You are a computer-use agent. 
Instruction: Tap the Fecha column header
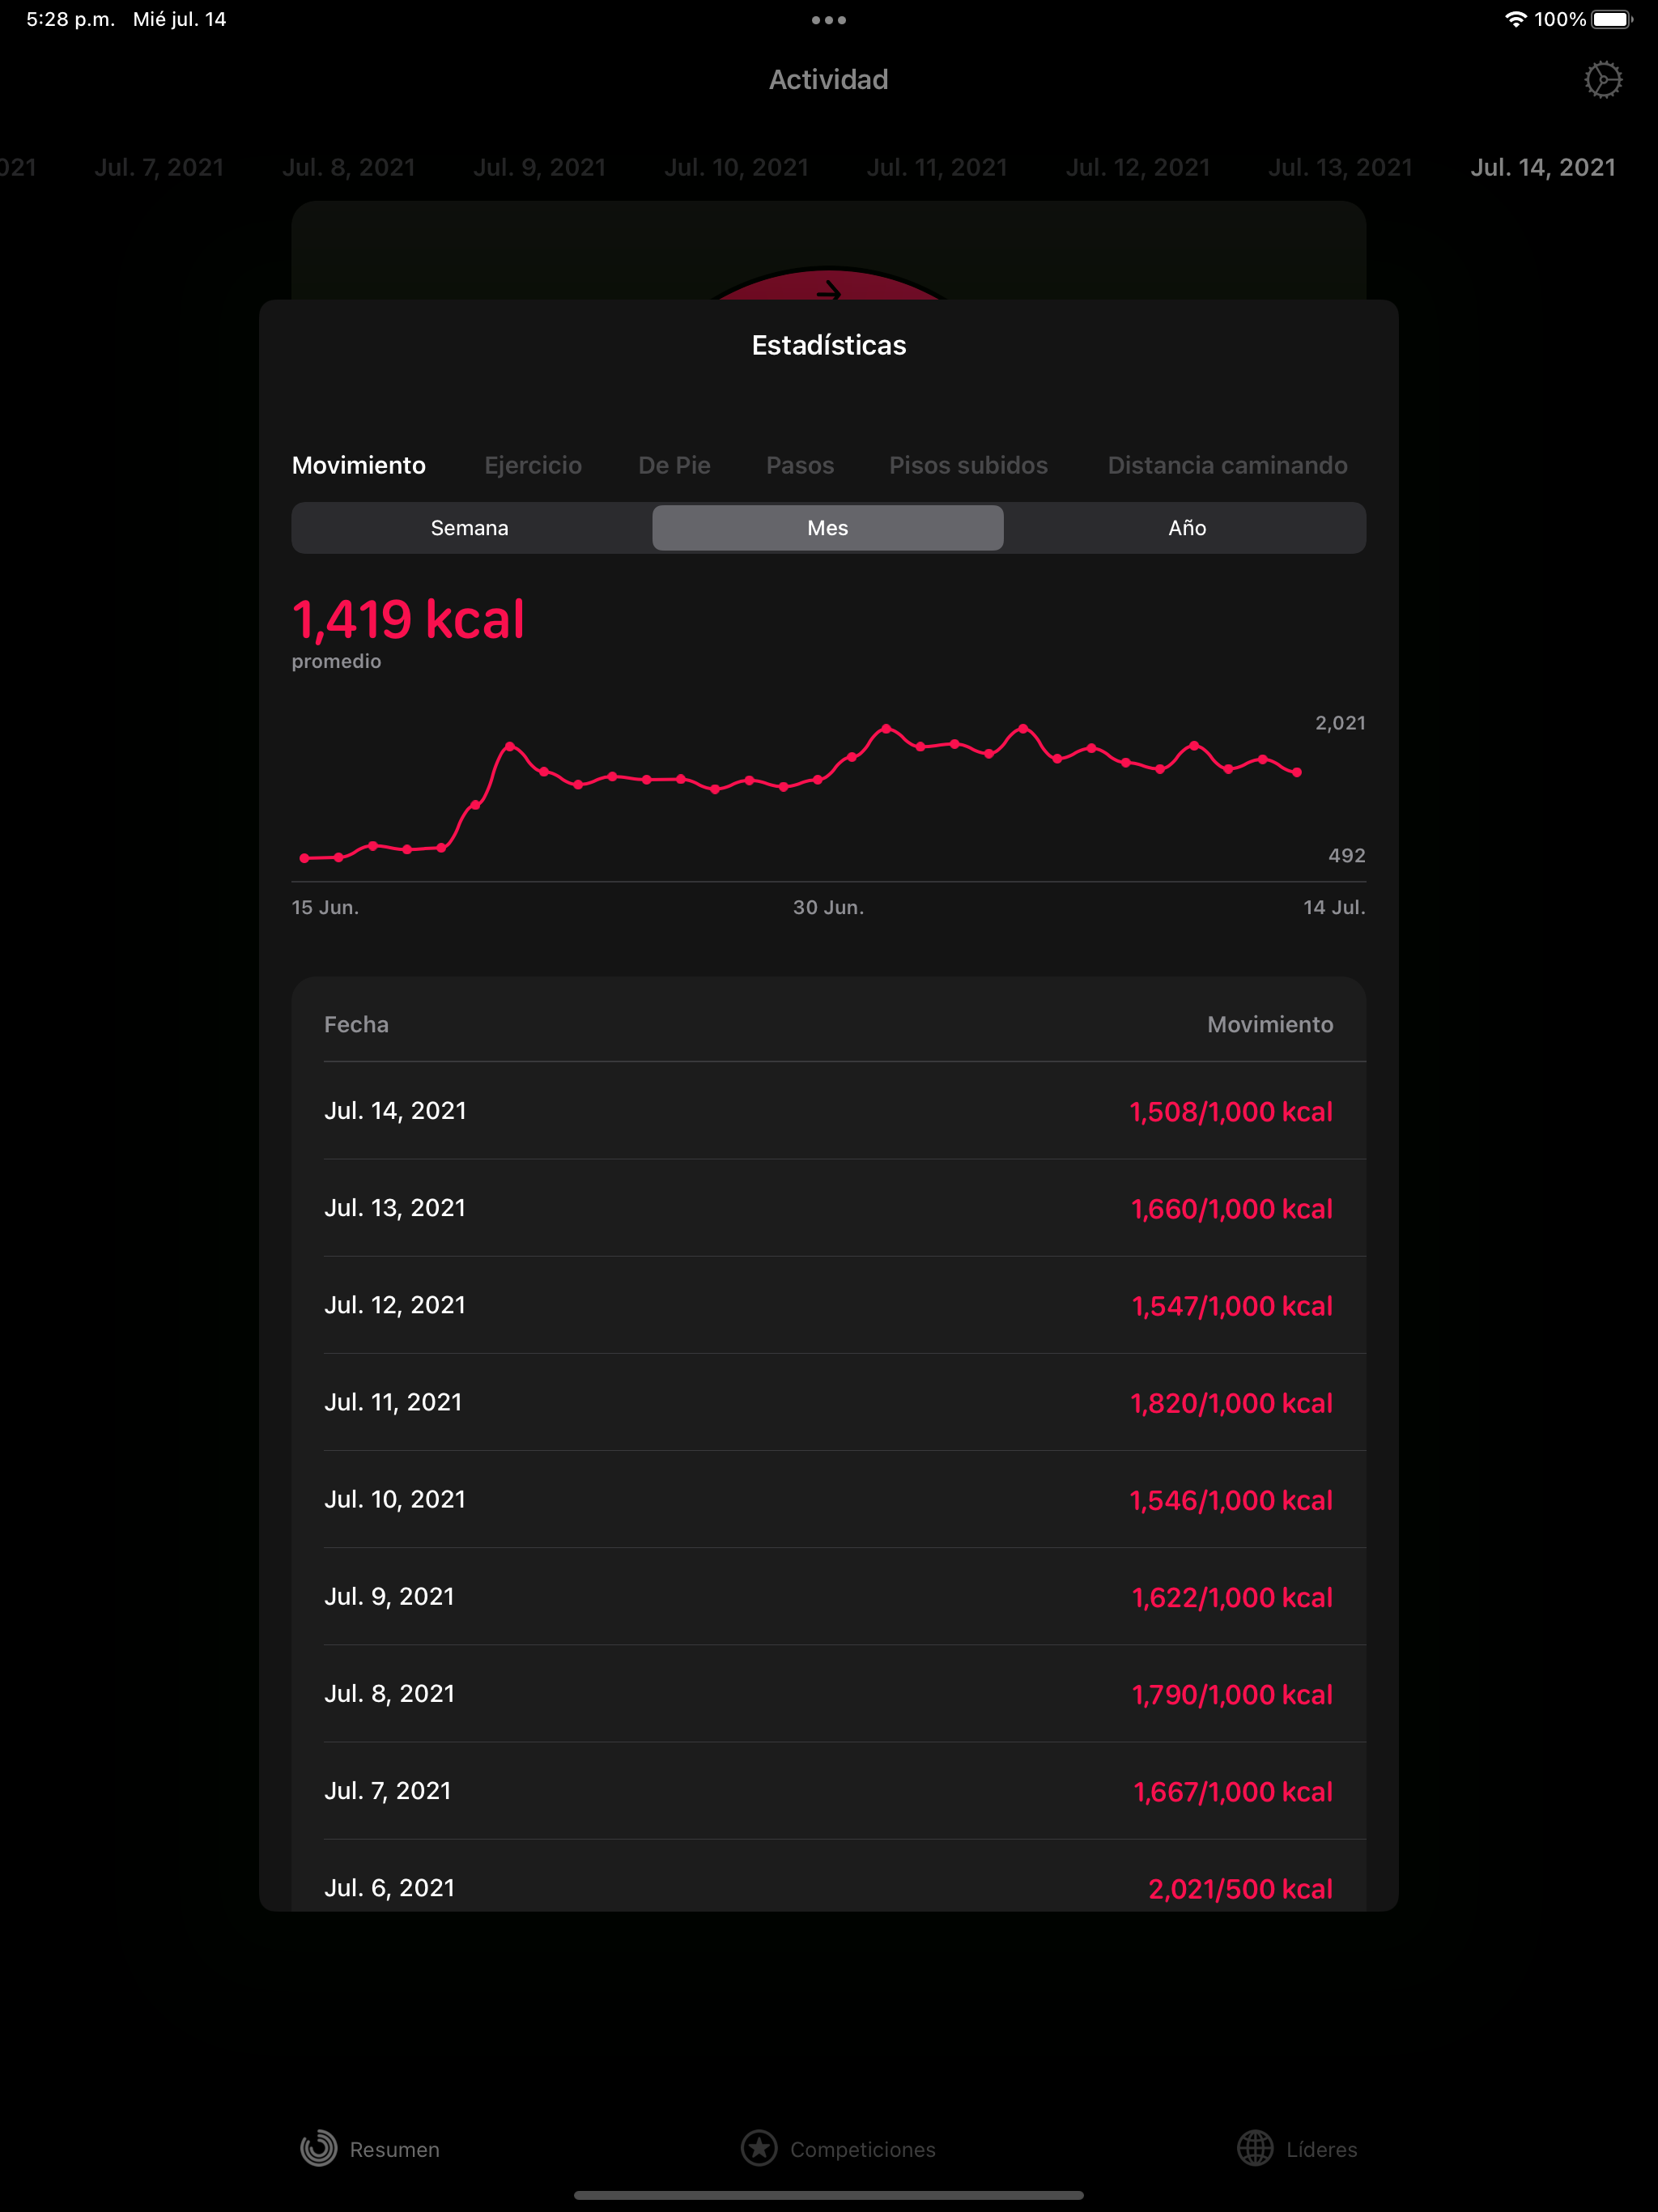[356, 1024]
